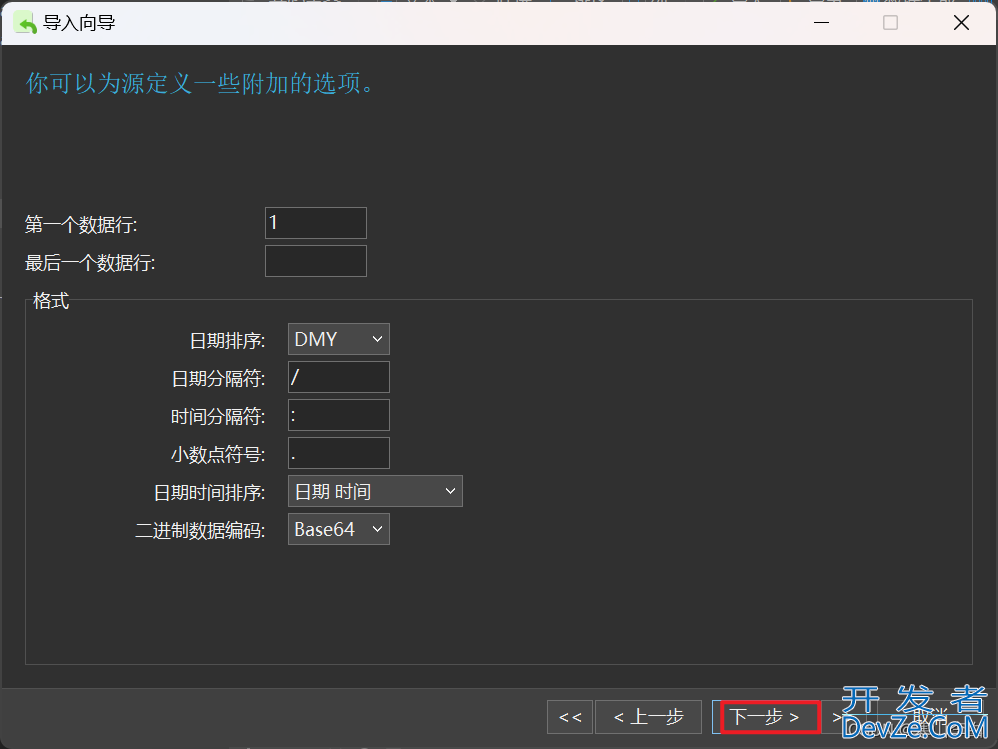
Task: Maximize the 导入向导 window
Action: pos(890,23)
